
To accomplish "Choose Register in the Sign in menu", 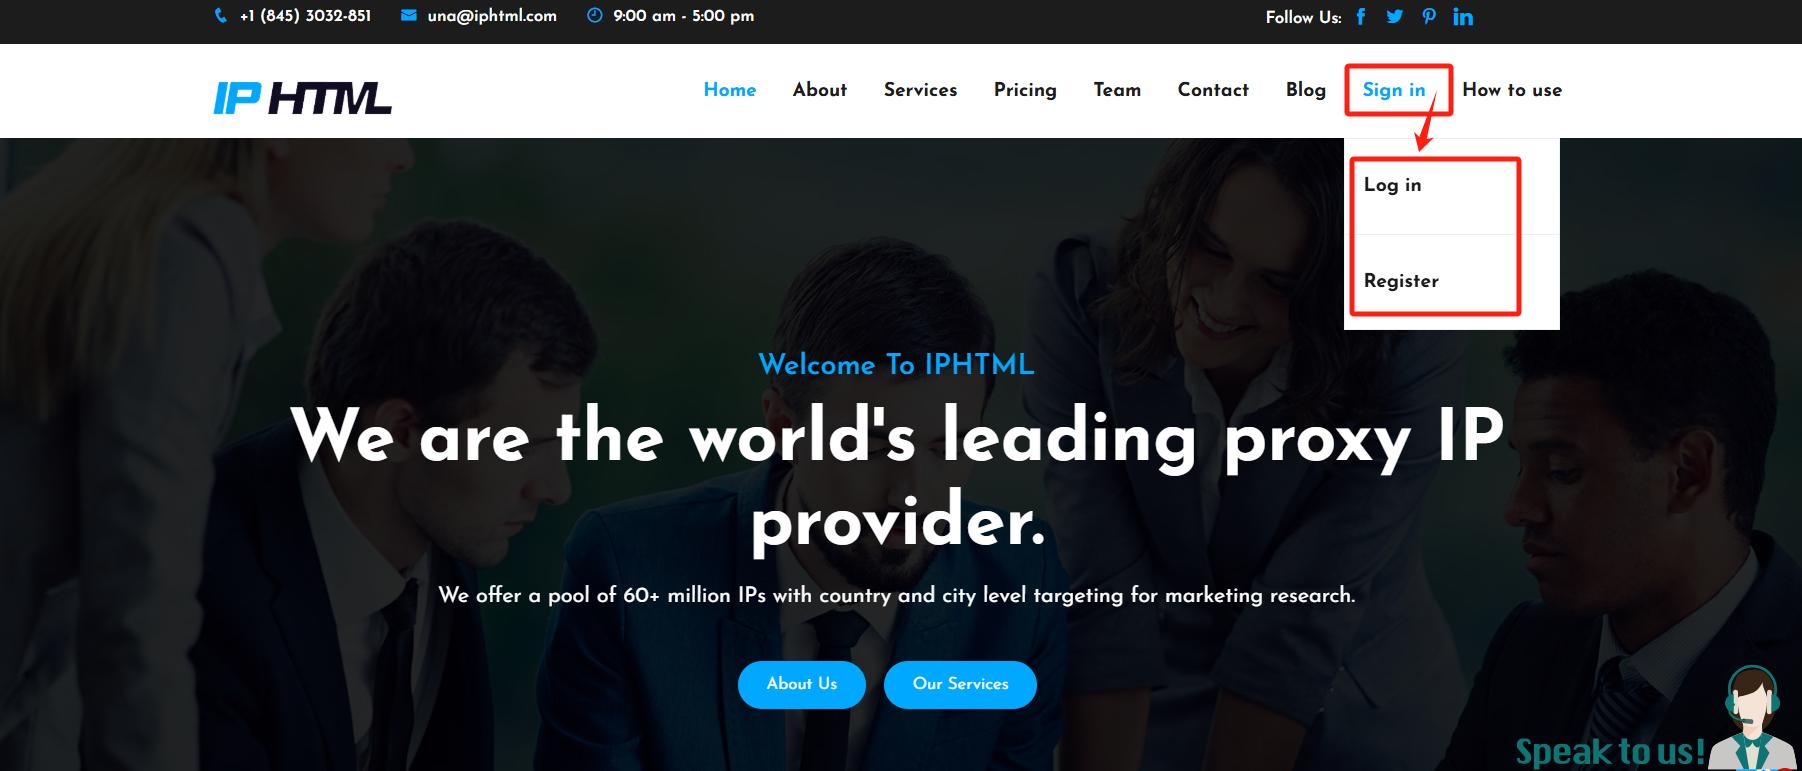I will click(x=1401, y=281).
